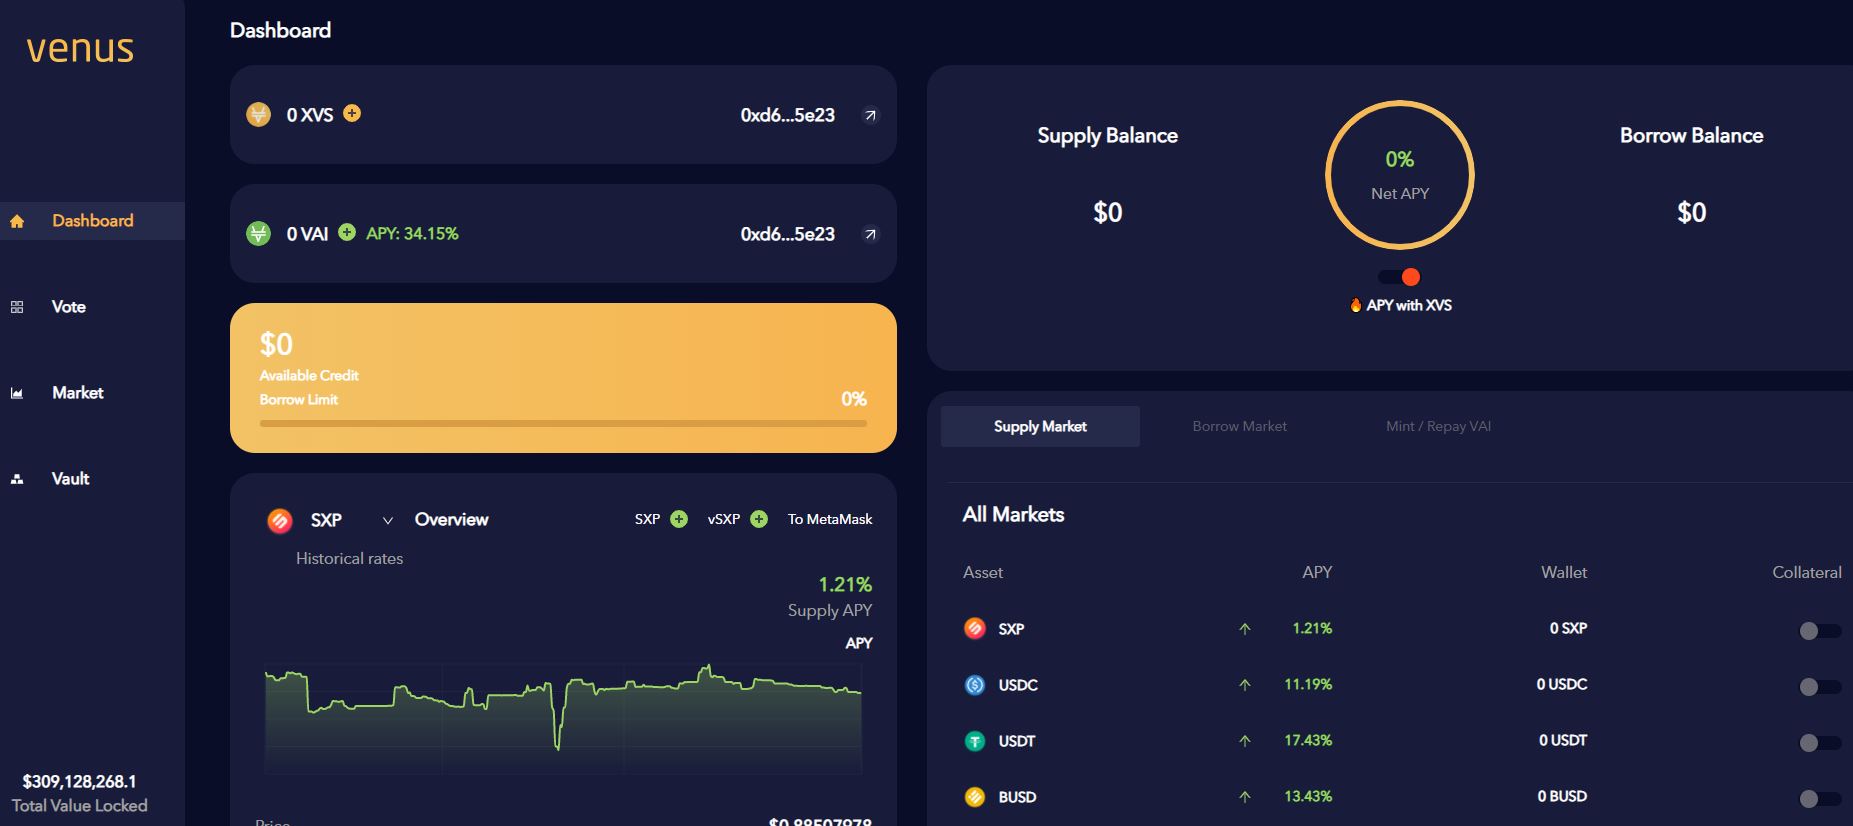Click the plus icon next to 0 XVS
The height and width of the screenshot is (826, 1853).
coord(352,113)
